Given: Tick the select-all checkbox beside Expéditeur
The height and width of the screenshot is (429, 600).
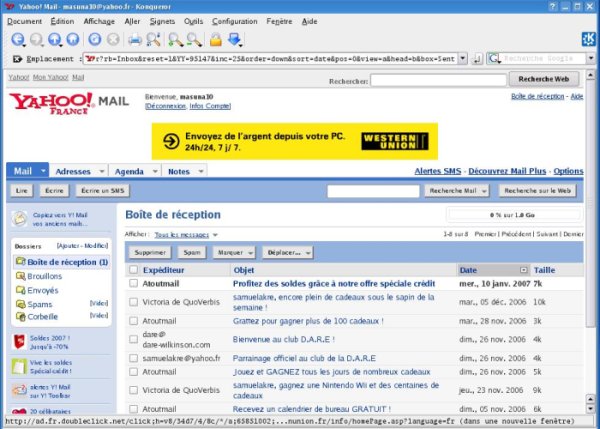Looking at the screenshot, I should click(x=133, y=270).
